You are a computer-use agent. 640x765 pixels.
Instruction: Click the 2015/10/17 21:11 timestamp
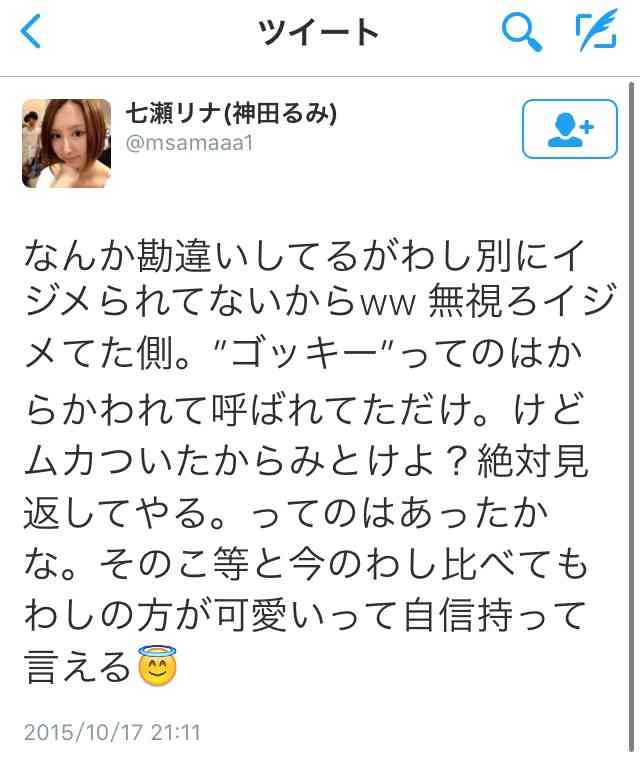point(112,733)
